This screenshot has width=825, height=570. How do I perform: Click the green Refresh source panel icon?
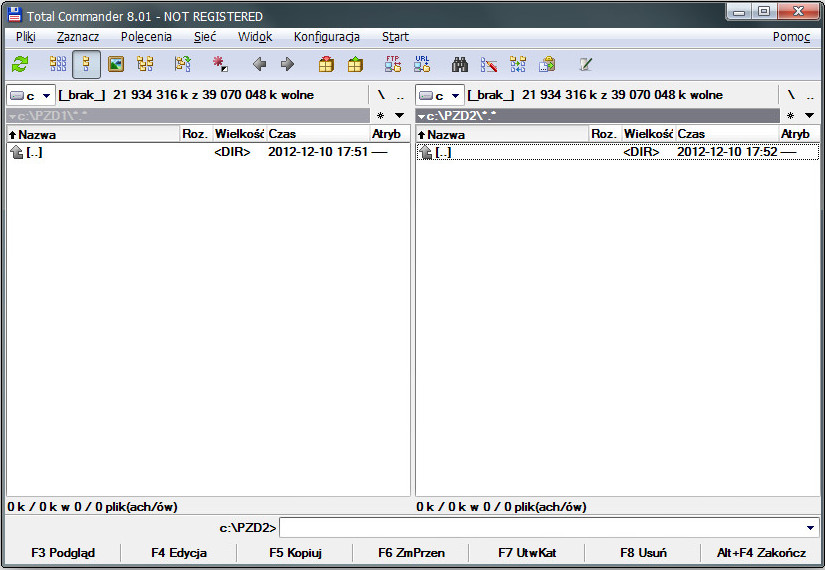click(20, 64)
